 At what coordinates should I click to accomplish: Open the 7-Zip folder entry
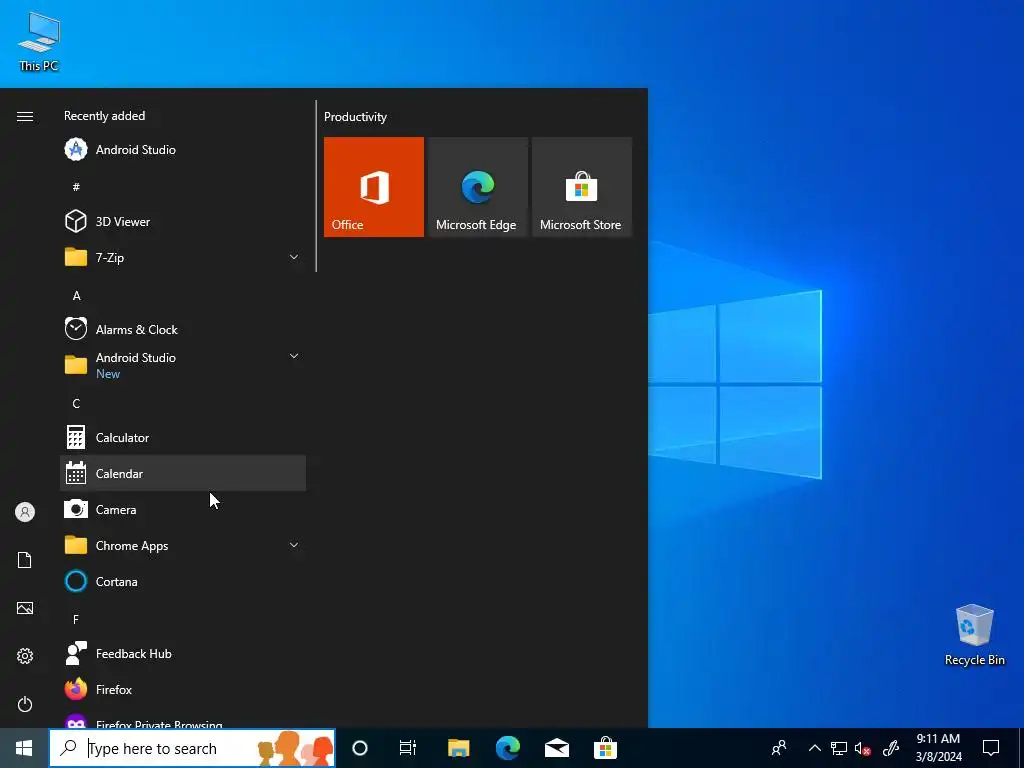183,257
